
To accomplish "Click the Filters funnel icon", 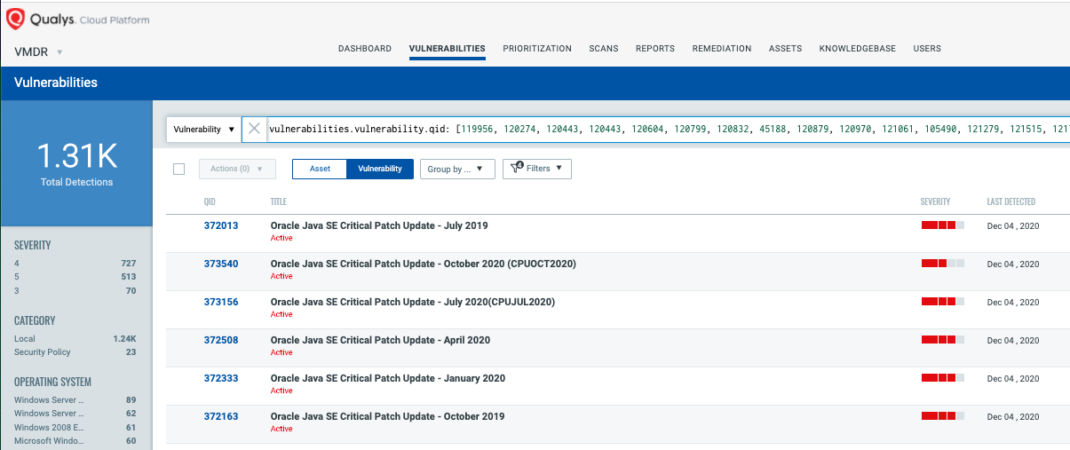I will [517, 168].
